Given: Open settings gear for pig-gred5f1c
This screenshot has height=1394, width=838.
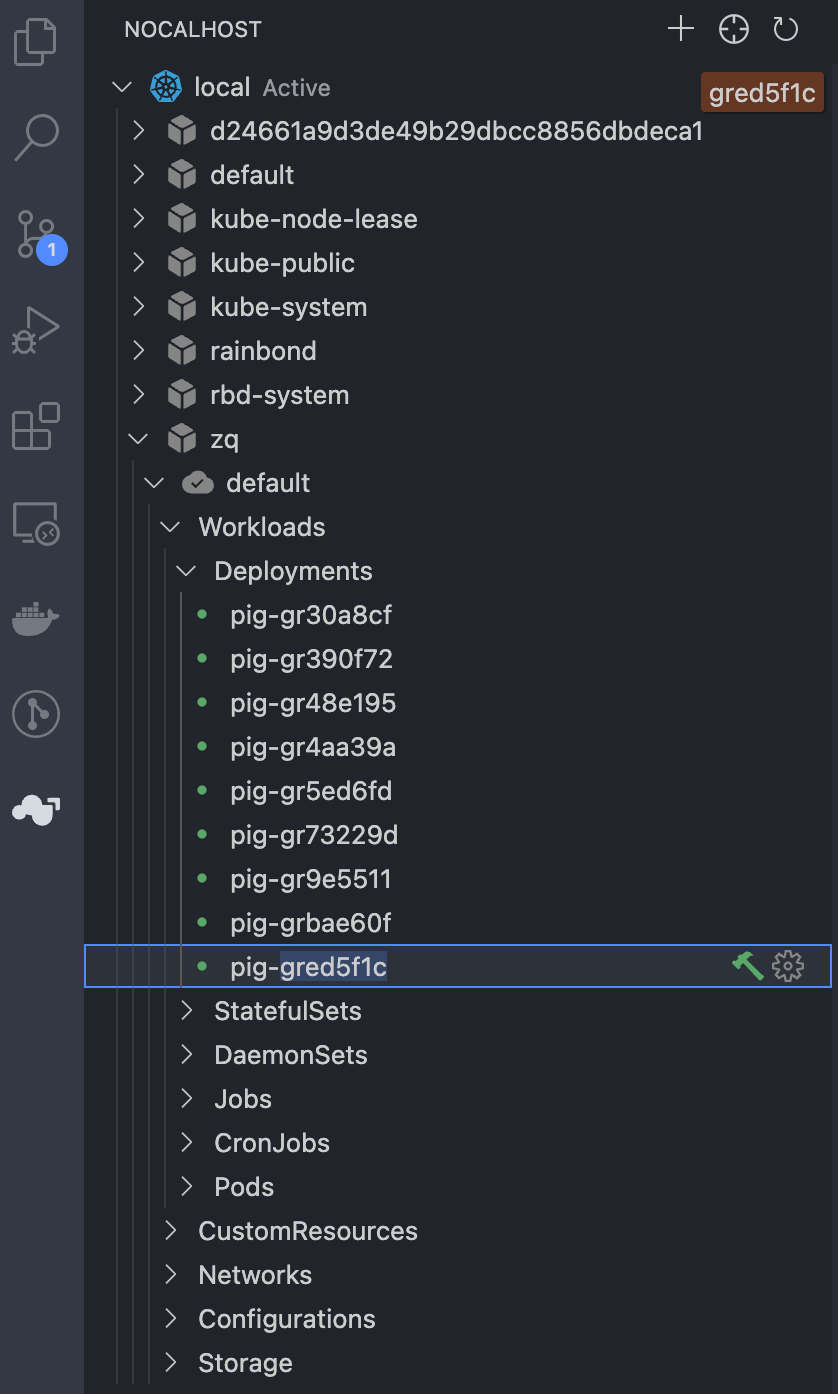Looking at the screenshot, I should (788, 966).
